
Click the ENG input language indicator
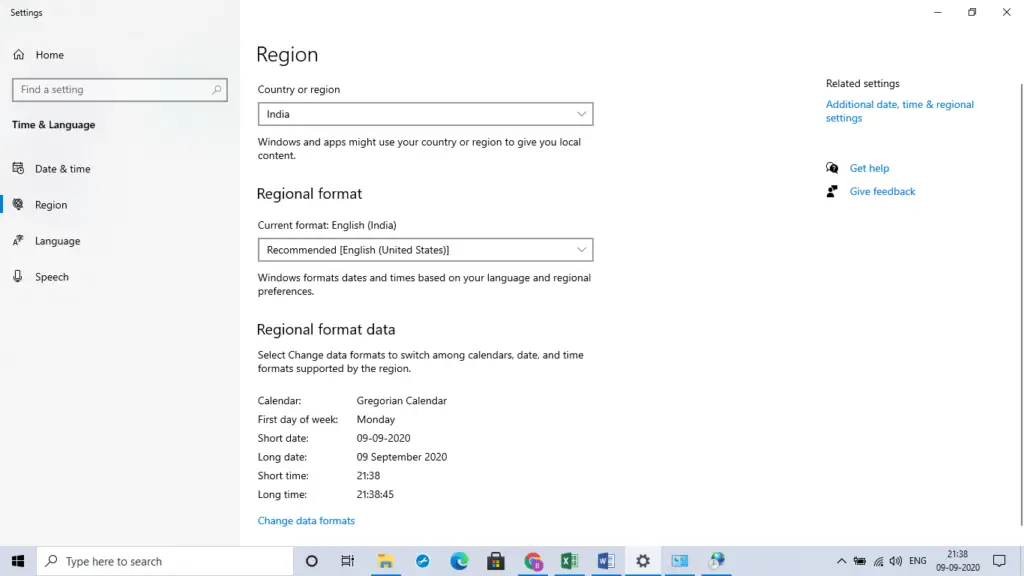coord(918,561)
